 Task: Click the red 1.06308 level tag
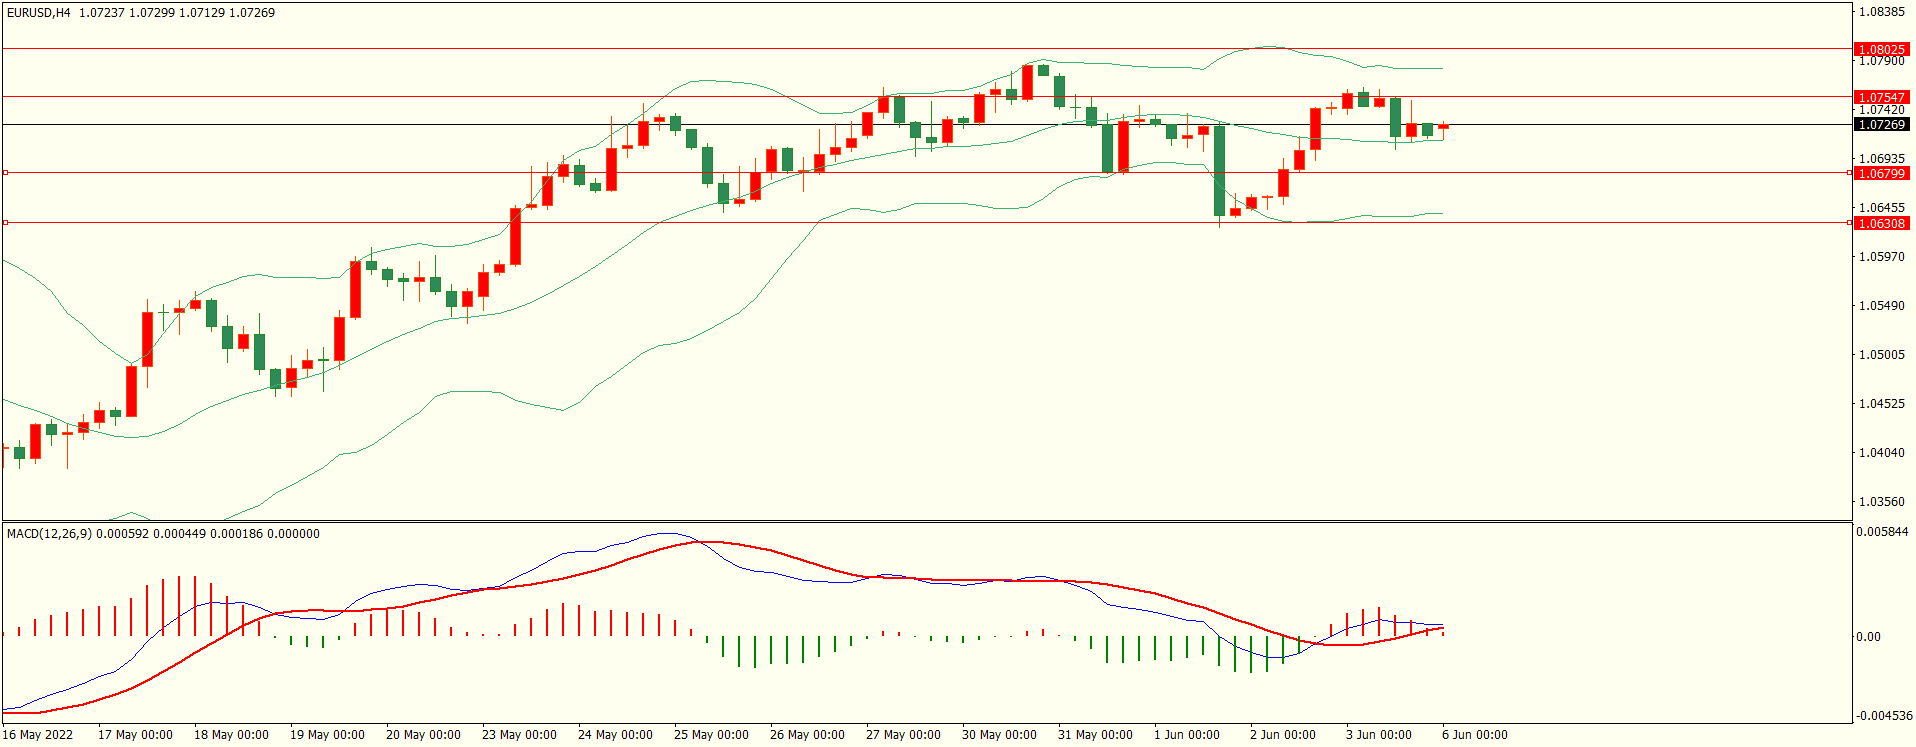click(x=1881, y=224)
